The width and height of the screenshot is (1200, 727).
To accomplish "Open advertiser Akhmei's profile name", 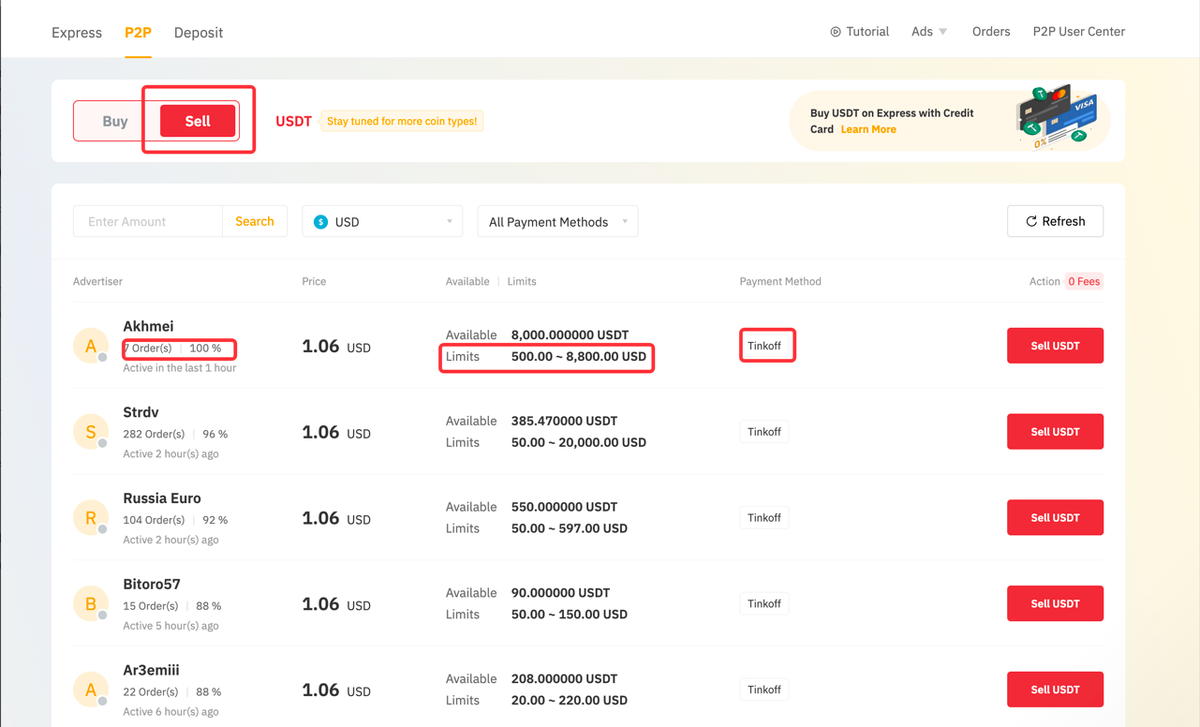I will tap(148, 326).
